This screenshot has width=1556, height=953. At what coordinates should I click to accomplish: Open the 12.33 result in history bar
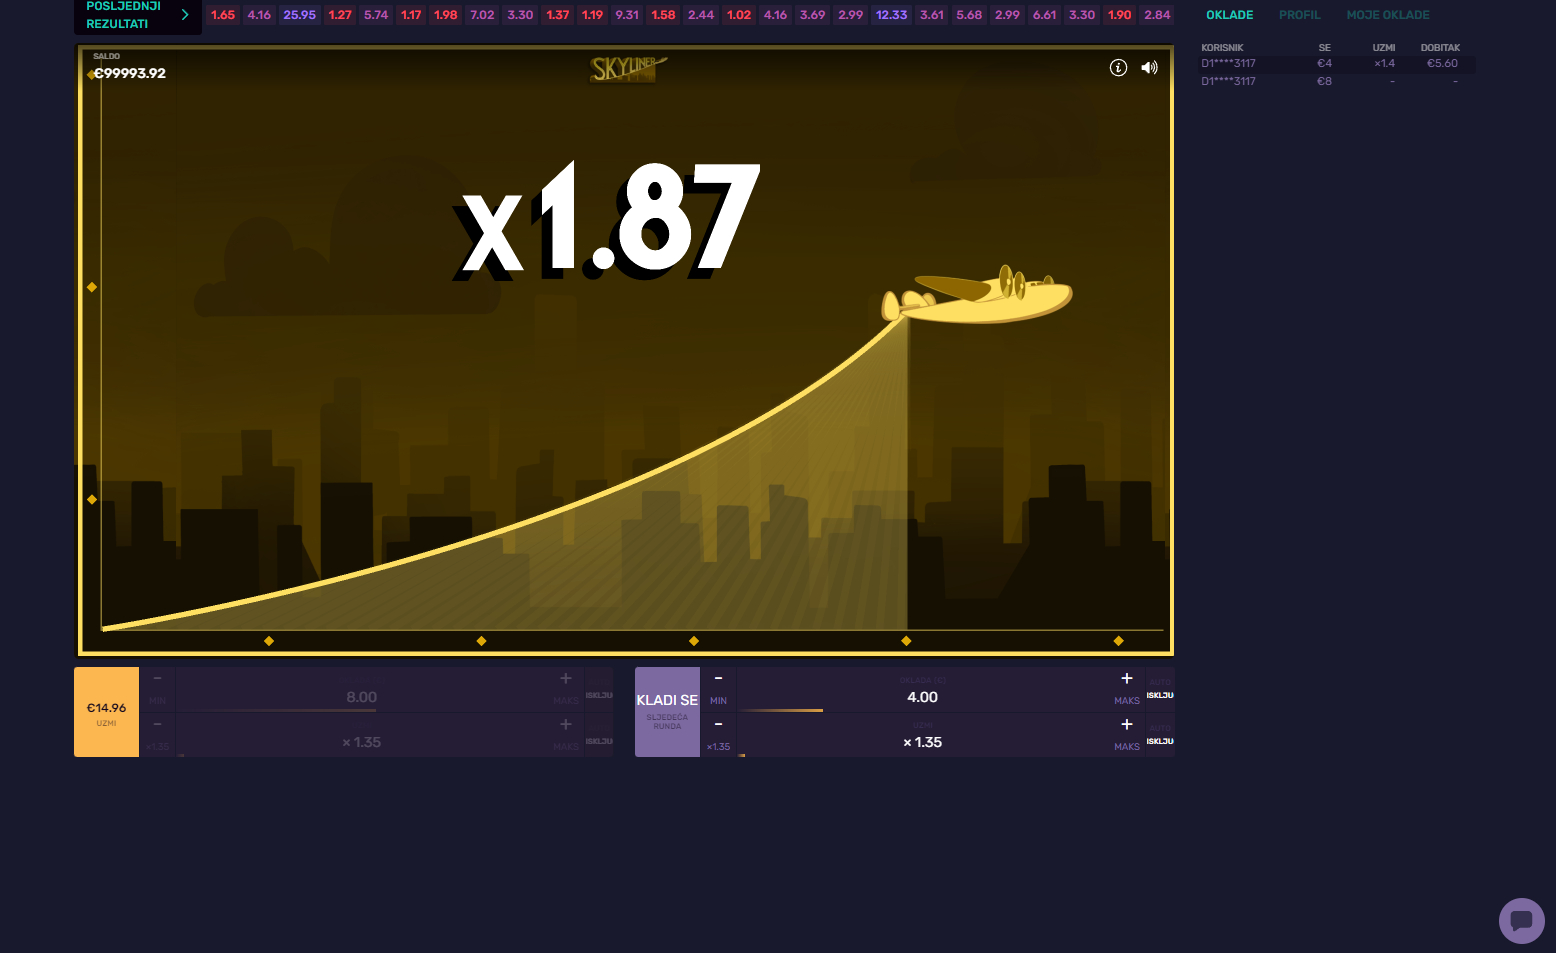click(x=891, y=15)
